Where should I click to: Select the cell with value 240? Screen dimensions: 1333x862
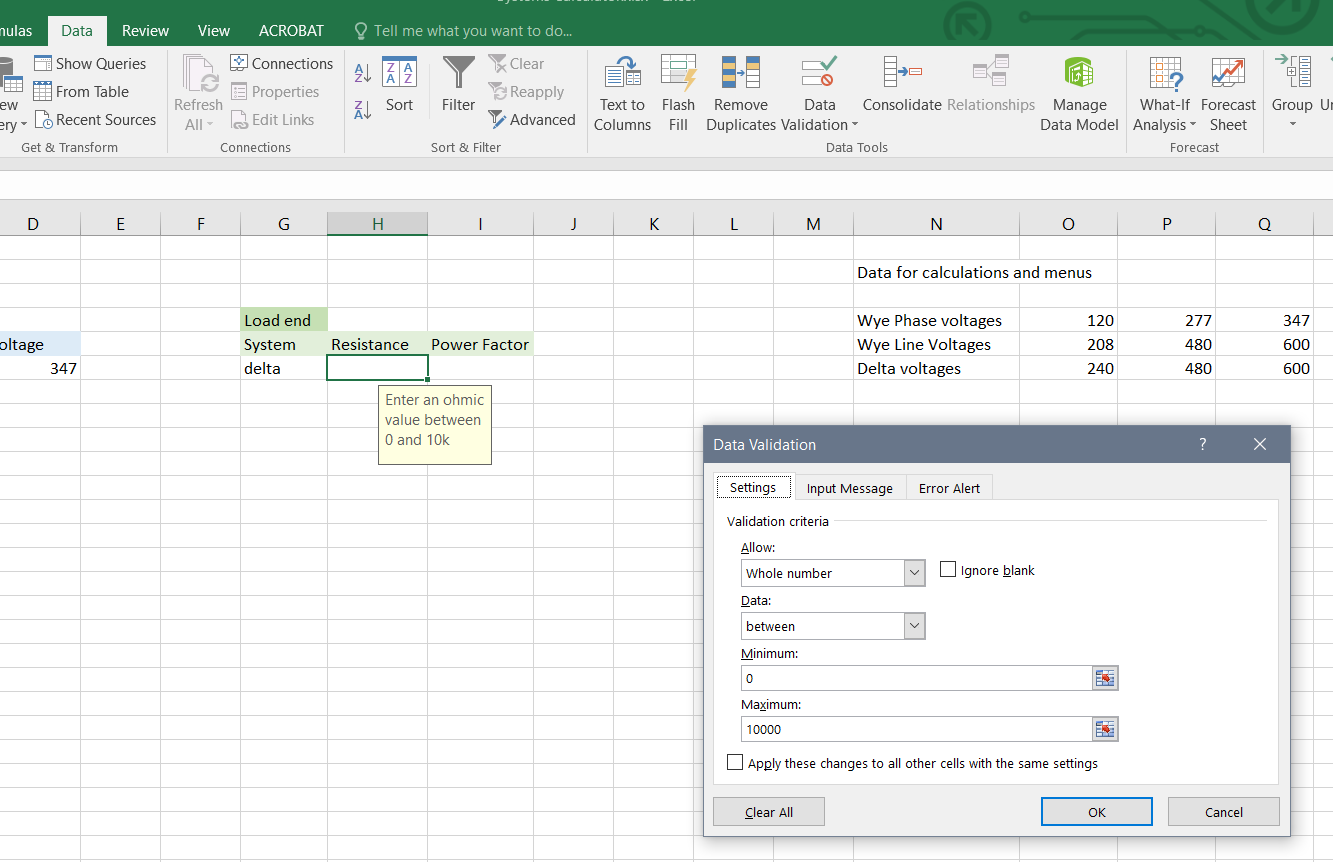pyautogui.click(x=1069, y=368)
